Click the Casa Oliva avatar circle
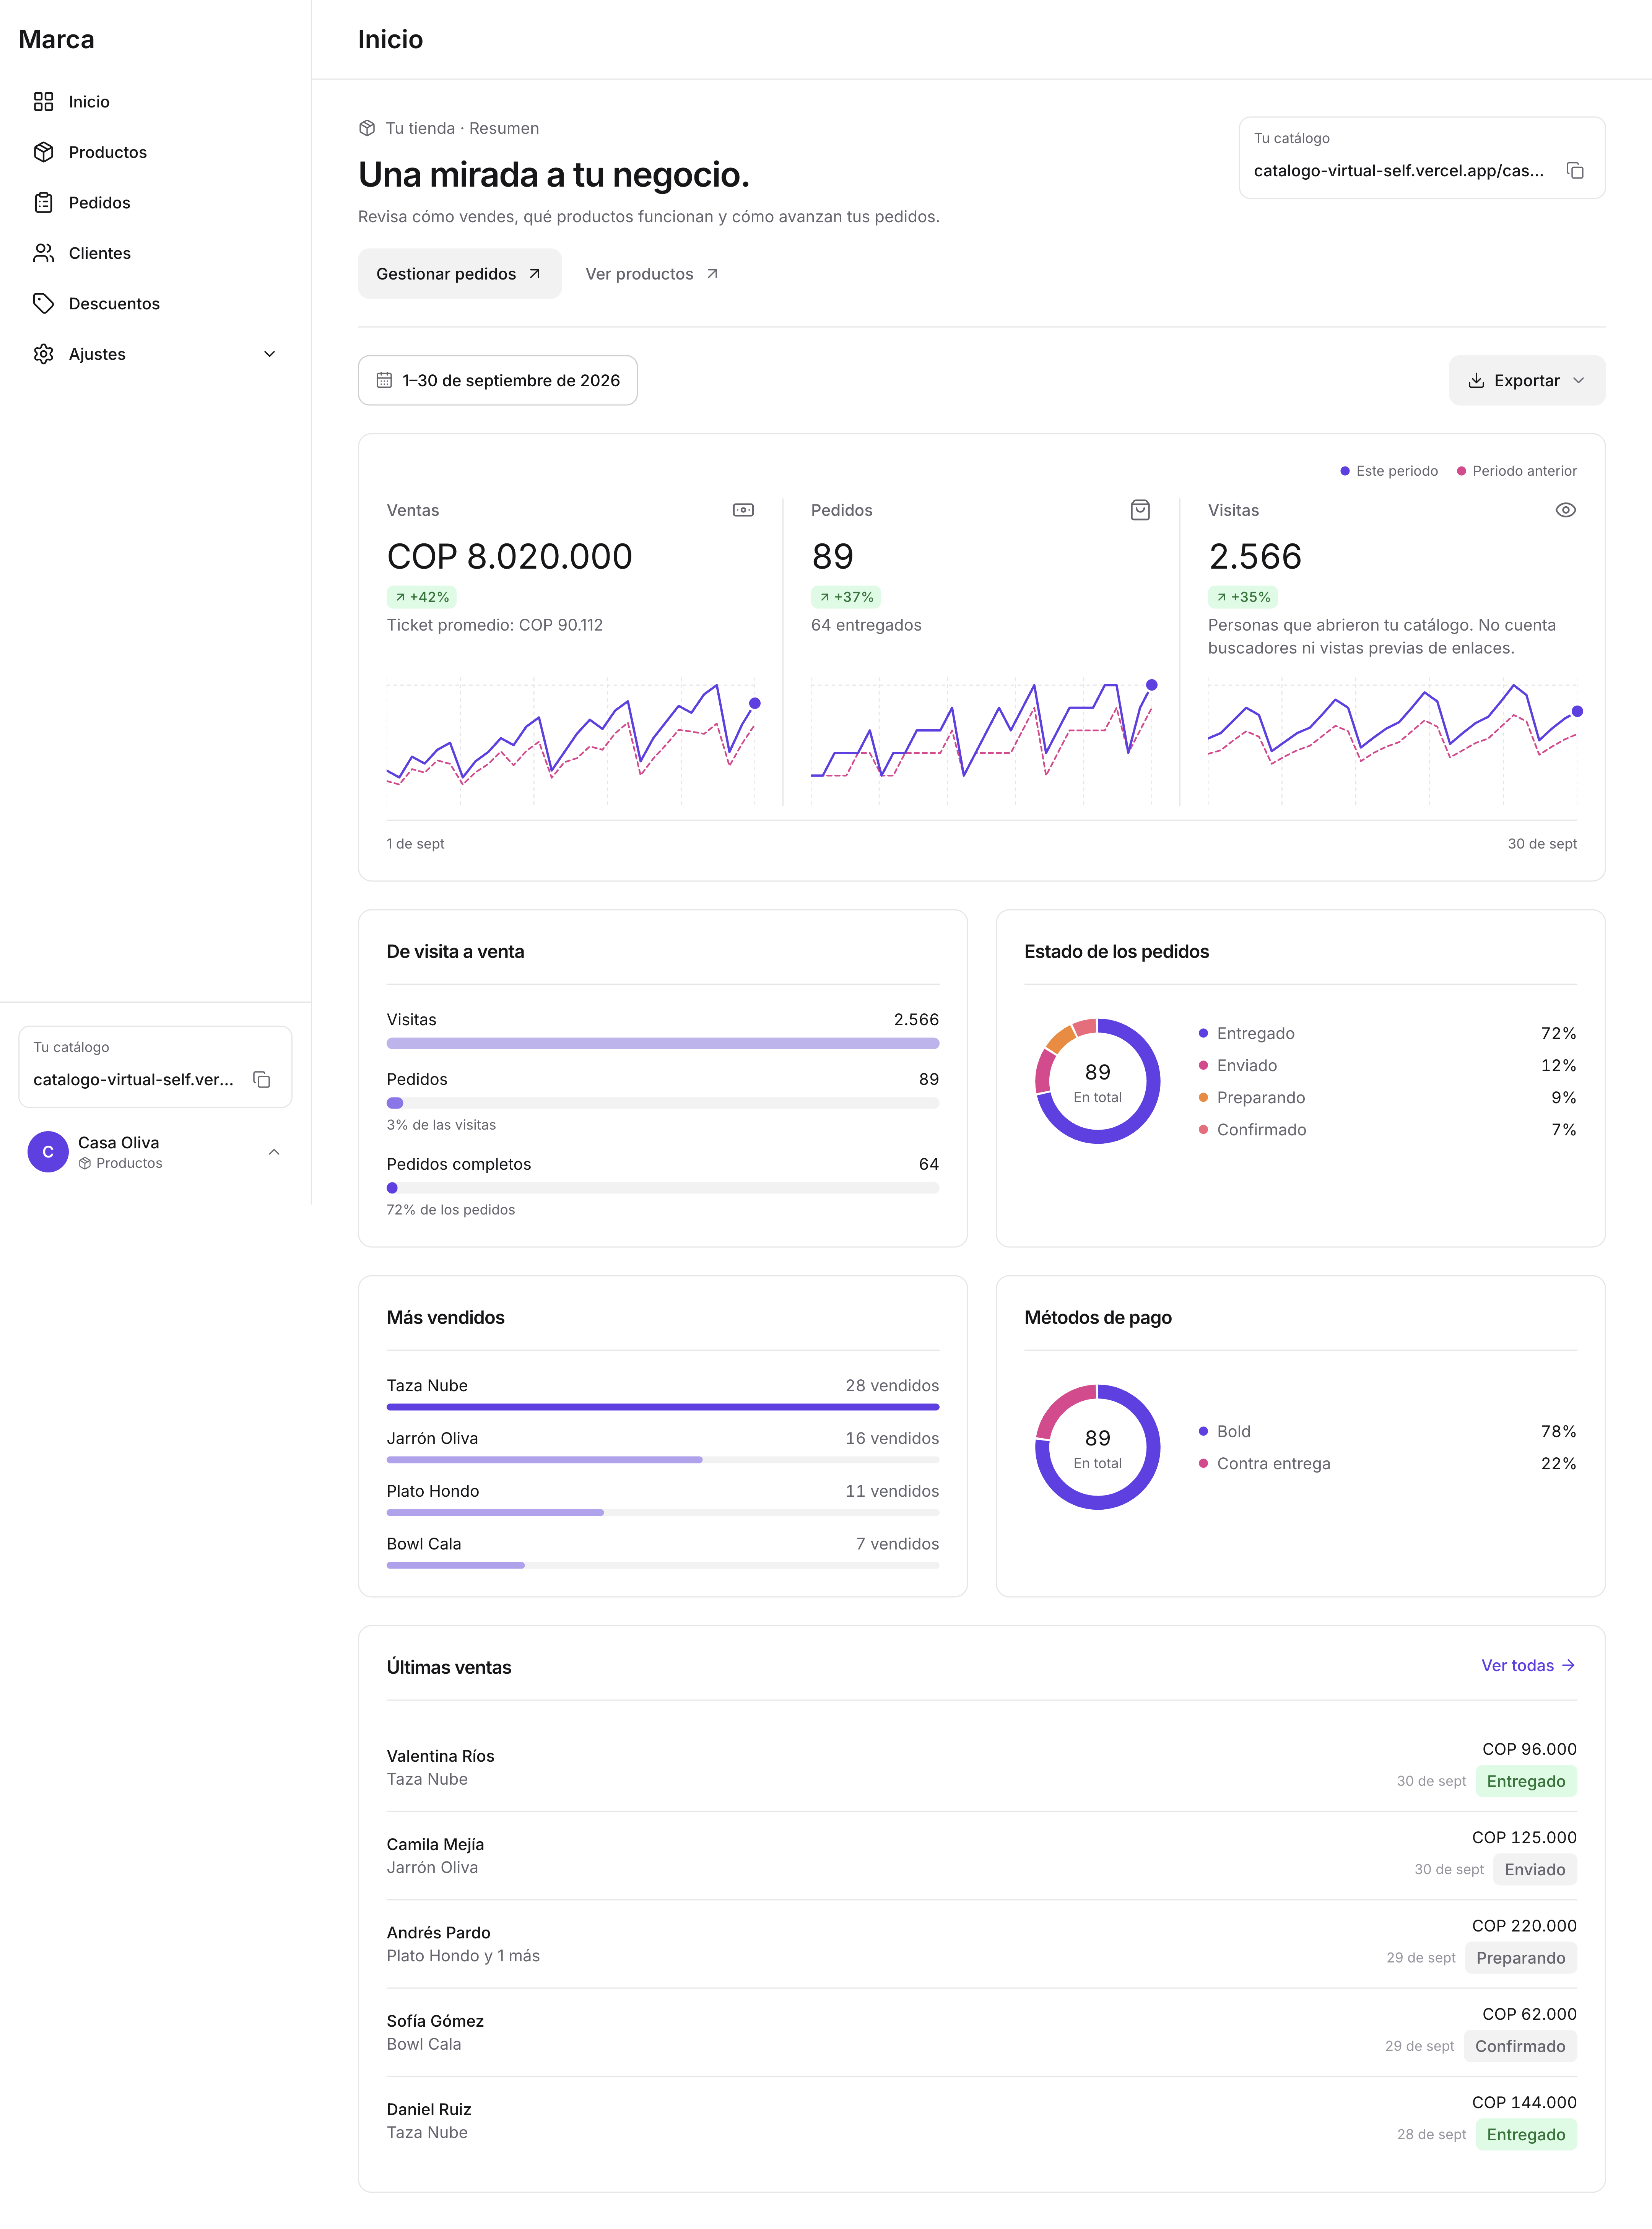This screenshot has height=2229, width=1652. point(48,1152)
